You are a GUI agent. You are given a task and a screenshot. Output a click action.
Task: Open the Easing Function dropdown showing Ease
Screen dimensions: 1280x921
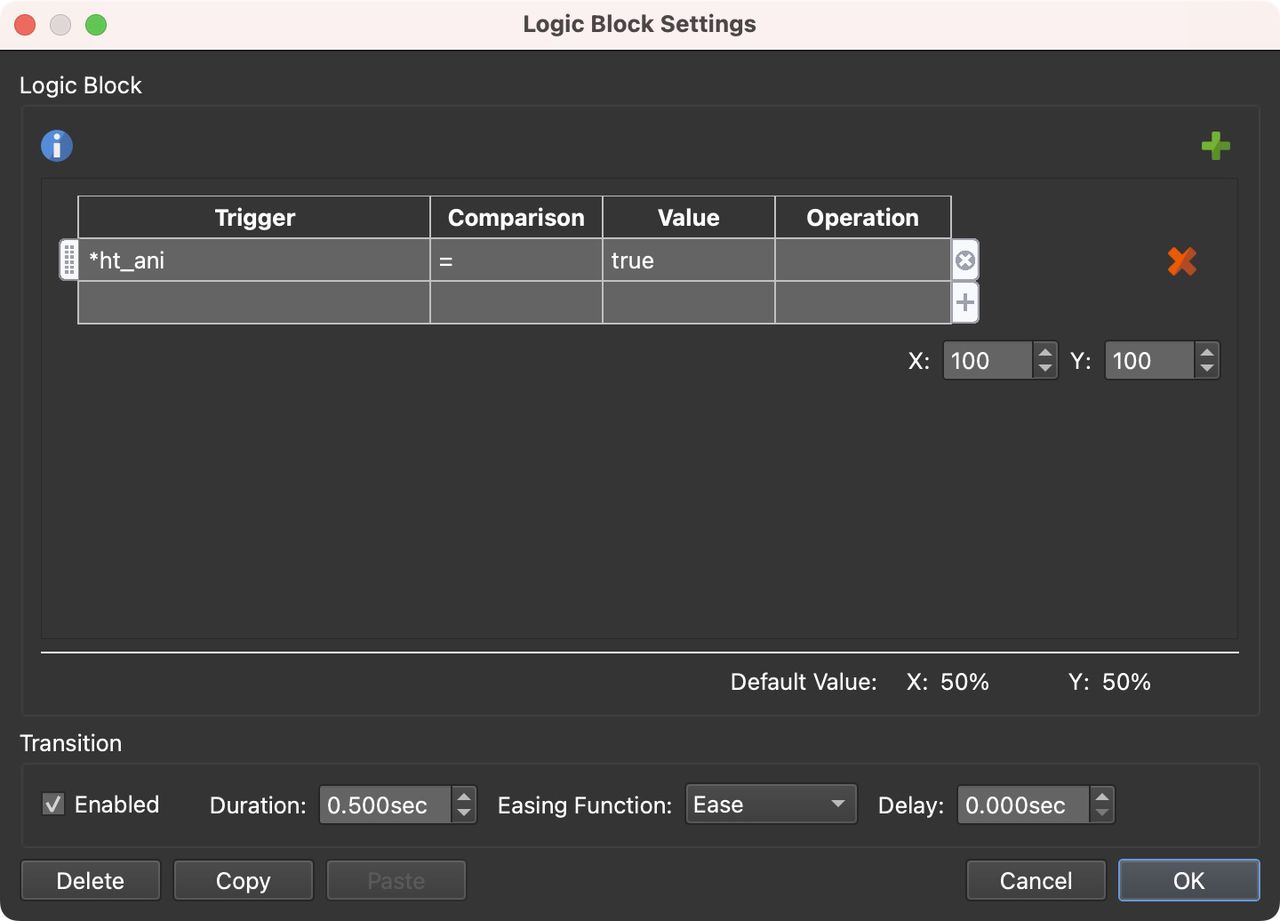point(771,804)
